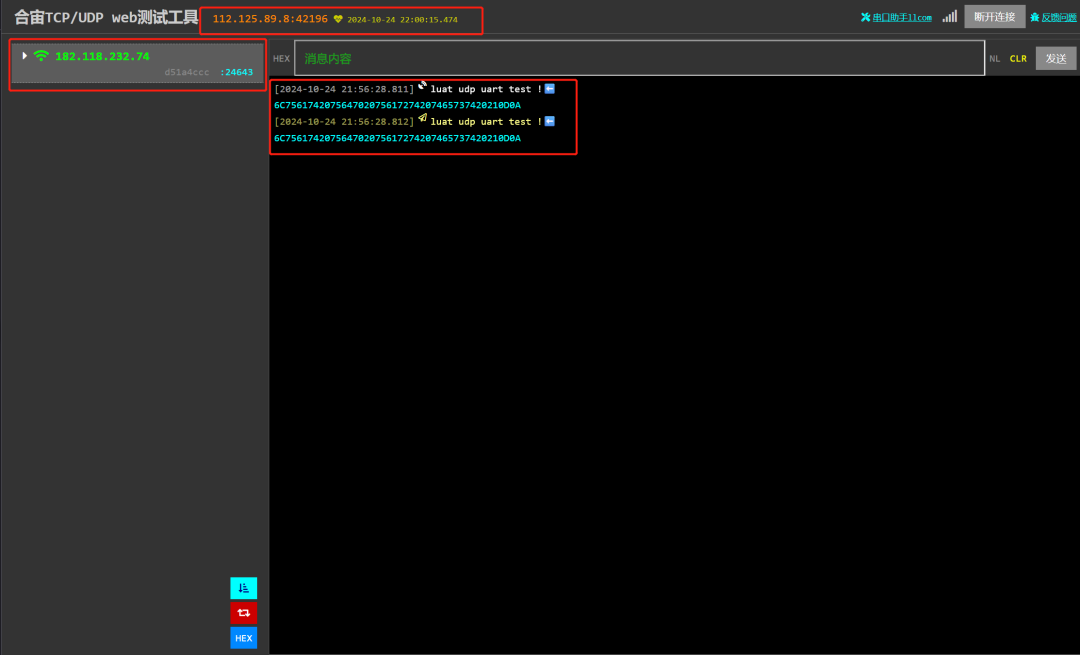Click the yellow heartbeat icon after server address

point(338,19)
